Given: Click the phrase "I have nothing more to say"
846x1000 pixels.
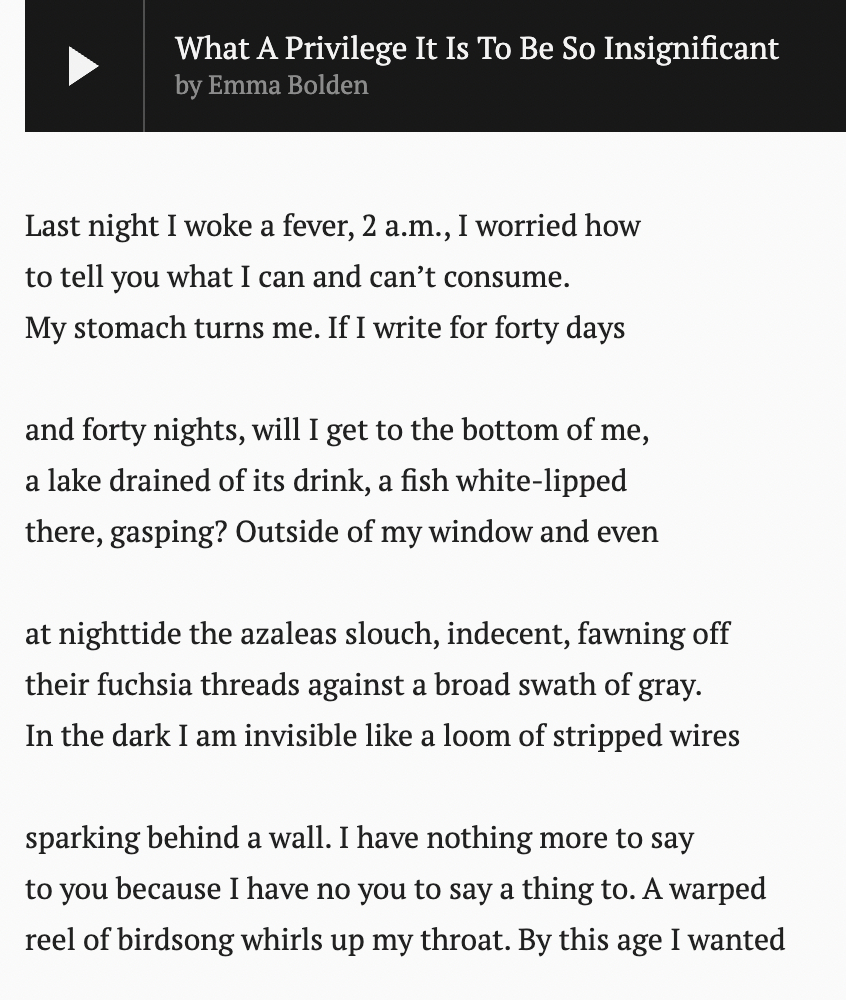Looking at the screenshot, I should click(x=516, y=838).
